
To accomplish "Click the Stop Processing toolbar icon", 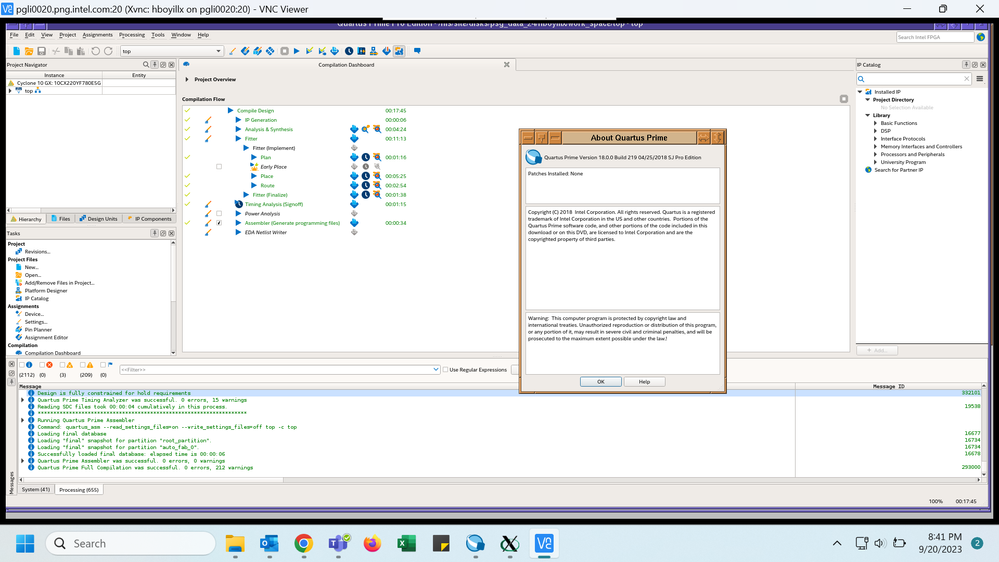I will 284,51.
